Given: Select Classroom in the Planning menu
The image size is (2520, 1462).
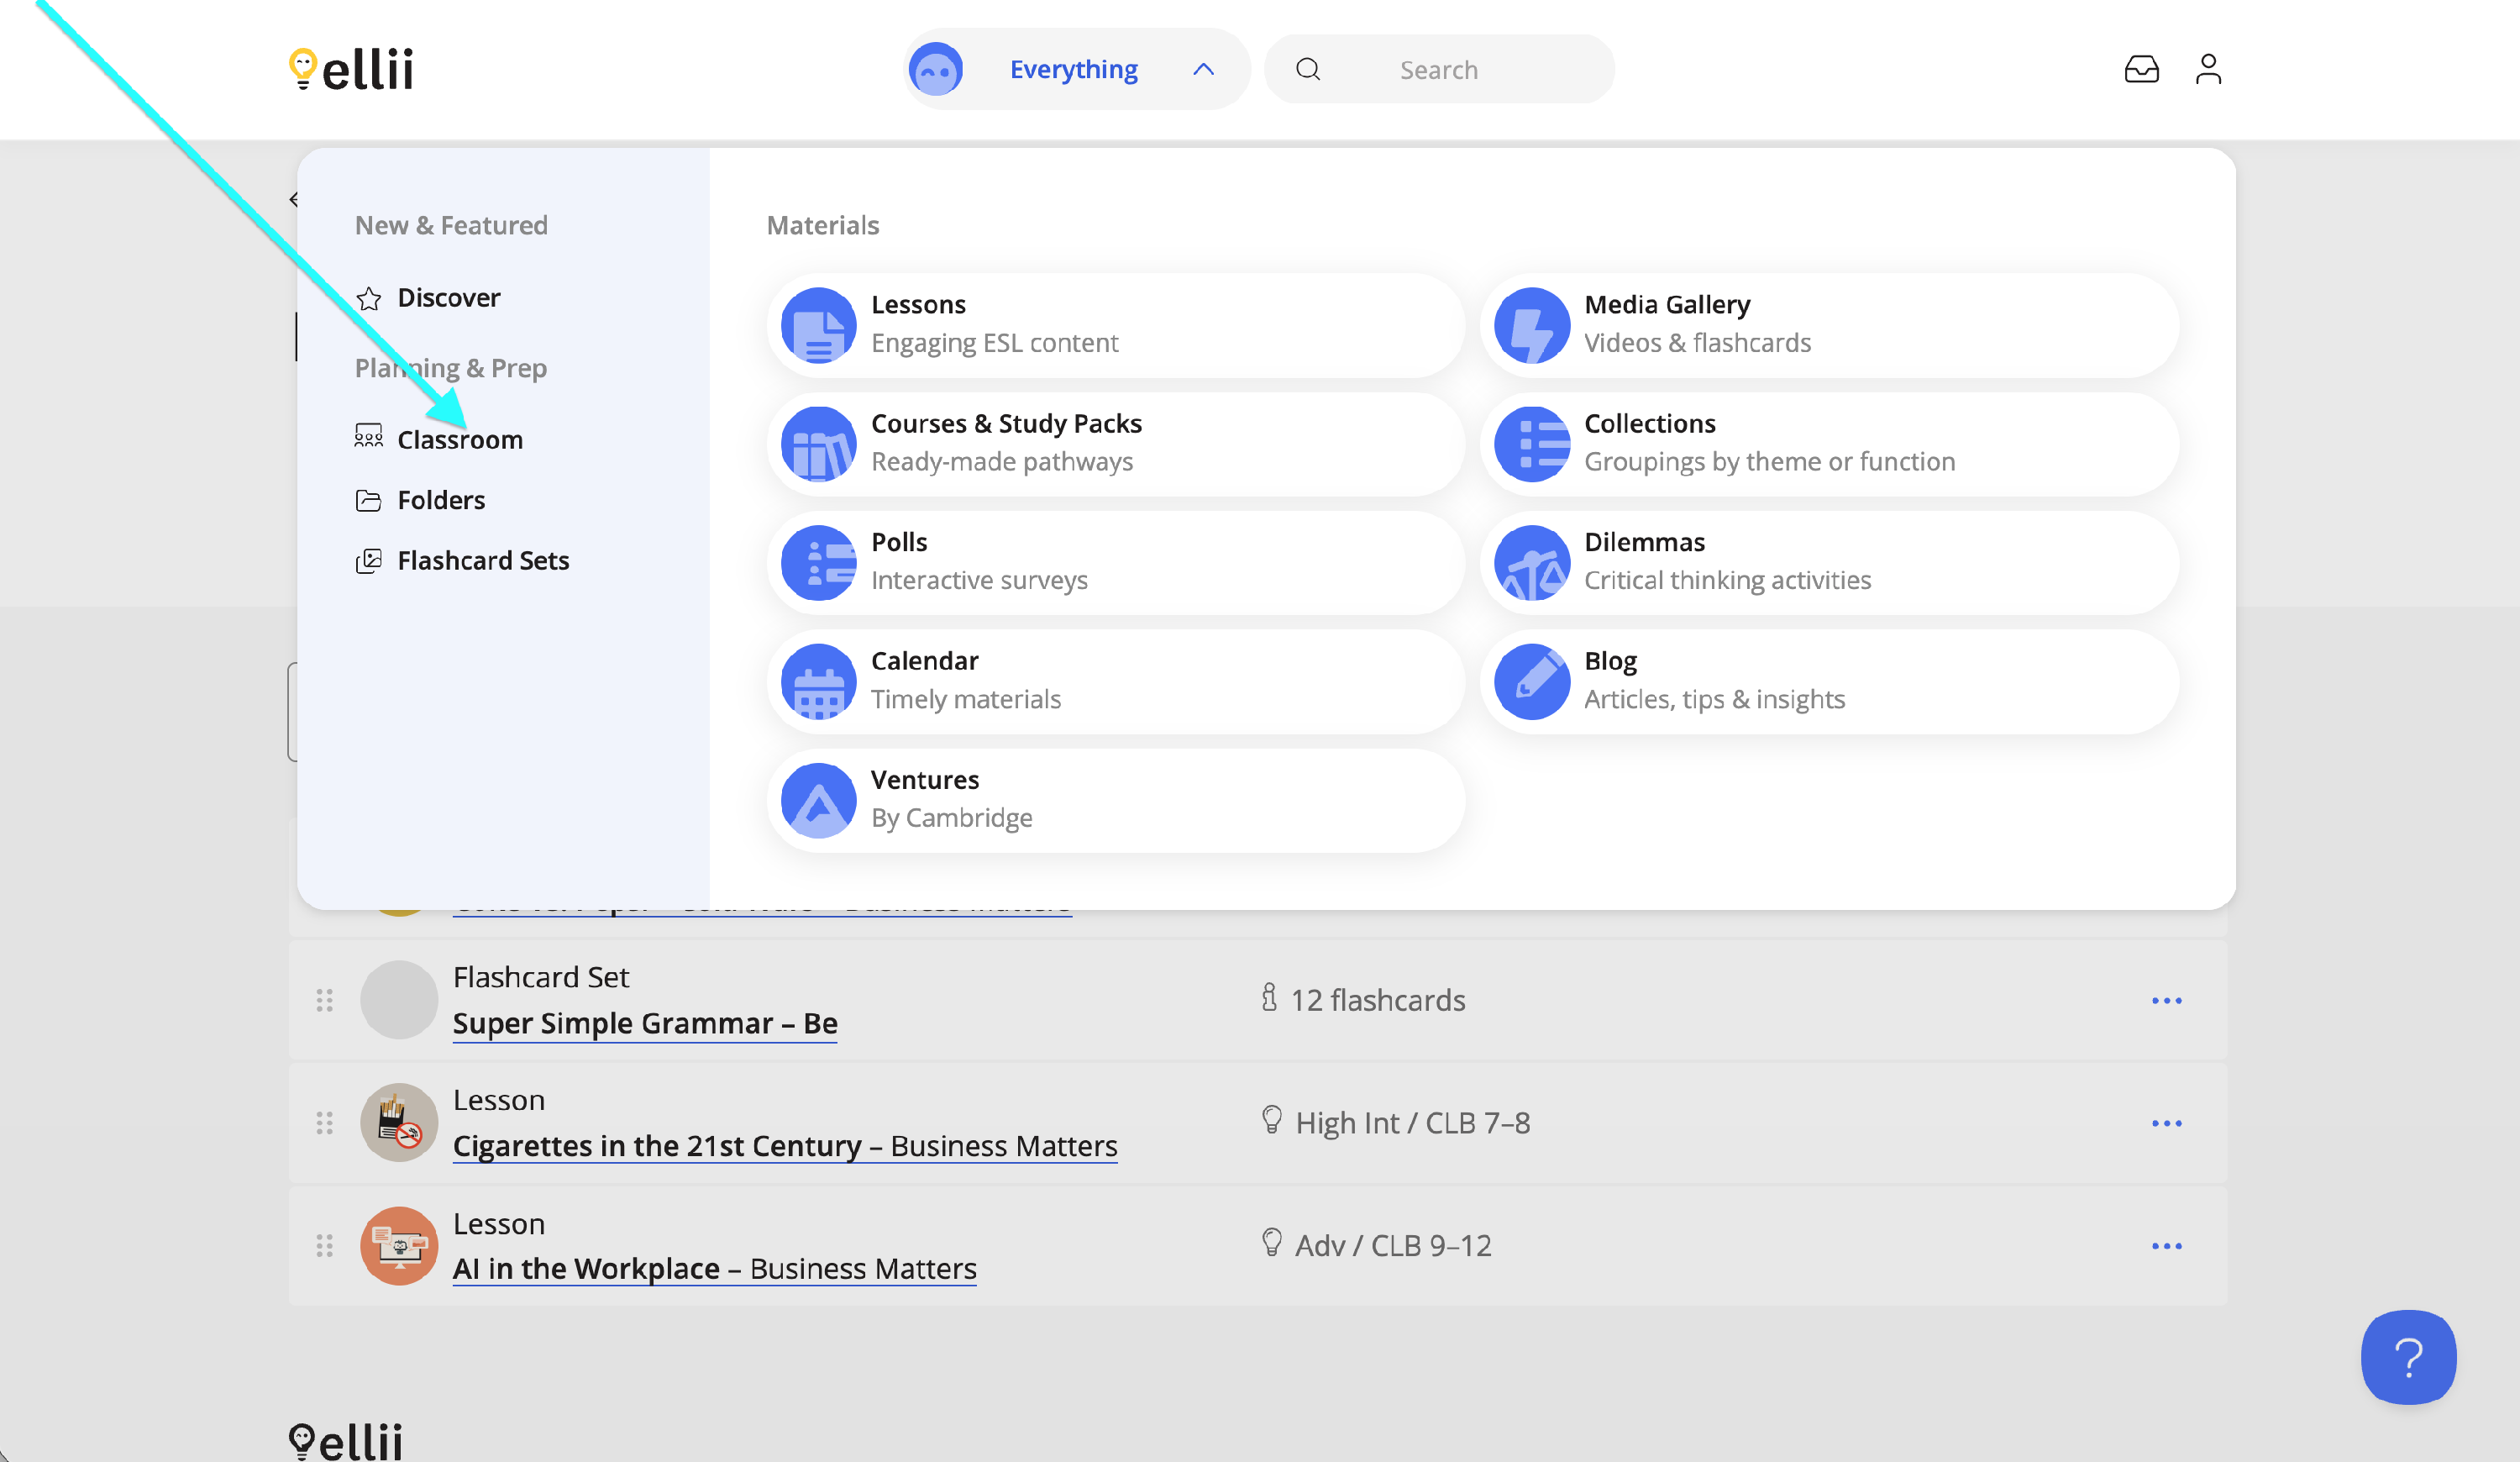Looking at the screenshot, I should pos(459,440).
